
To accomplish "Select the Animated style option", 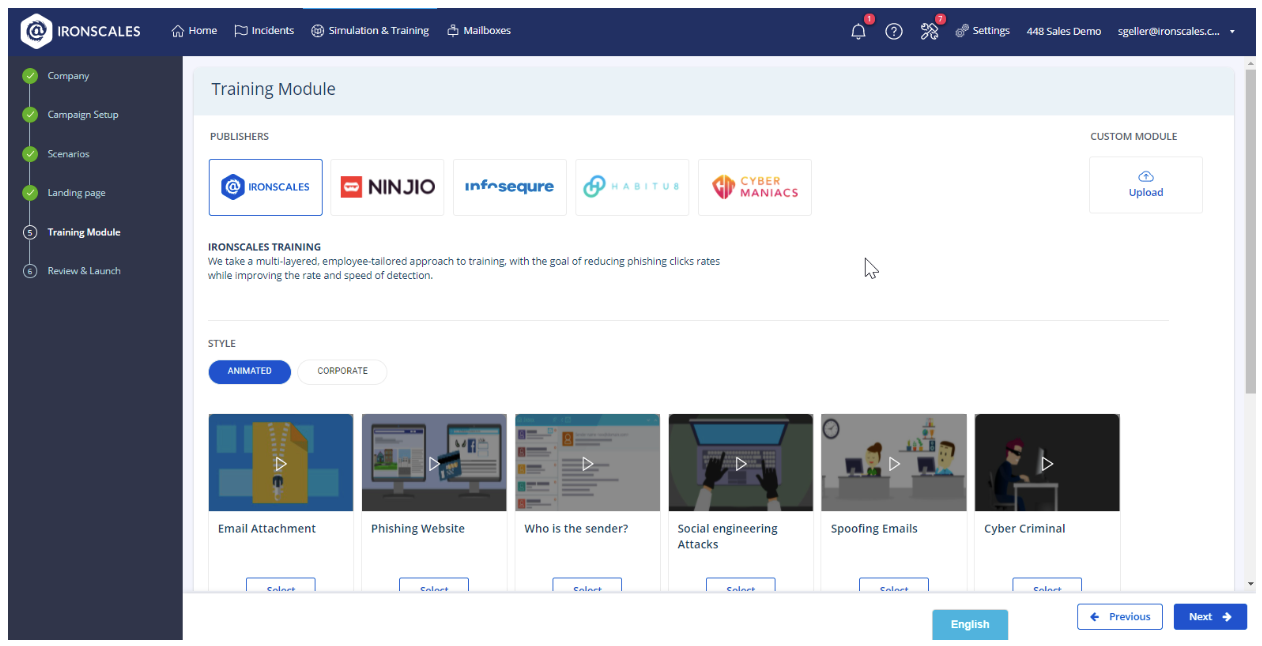I will click(x=249, y=371).
